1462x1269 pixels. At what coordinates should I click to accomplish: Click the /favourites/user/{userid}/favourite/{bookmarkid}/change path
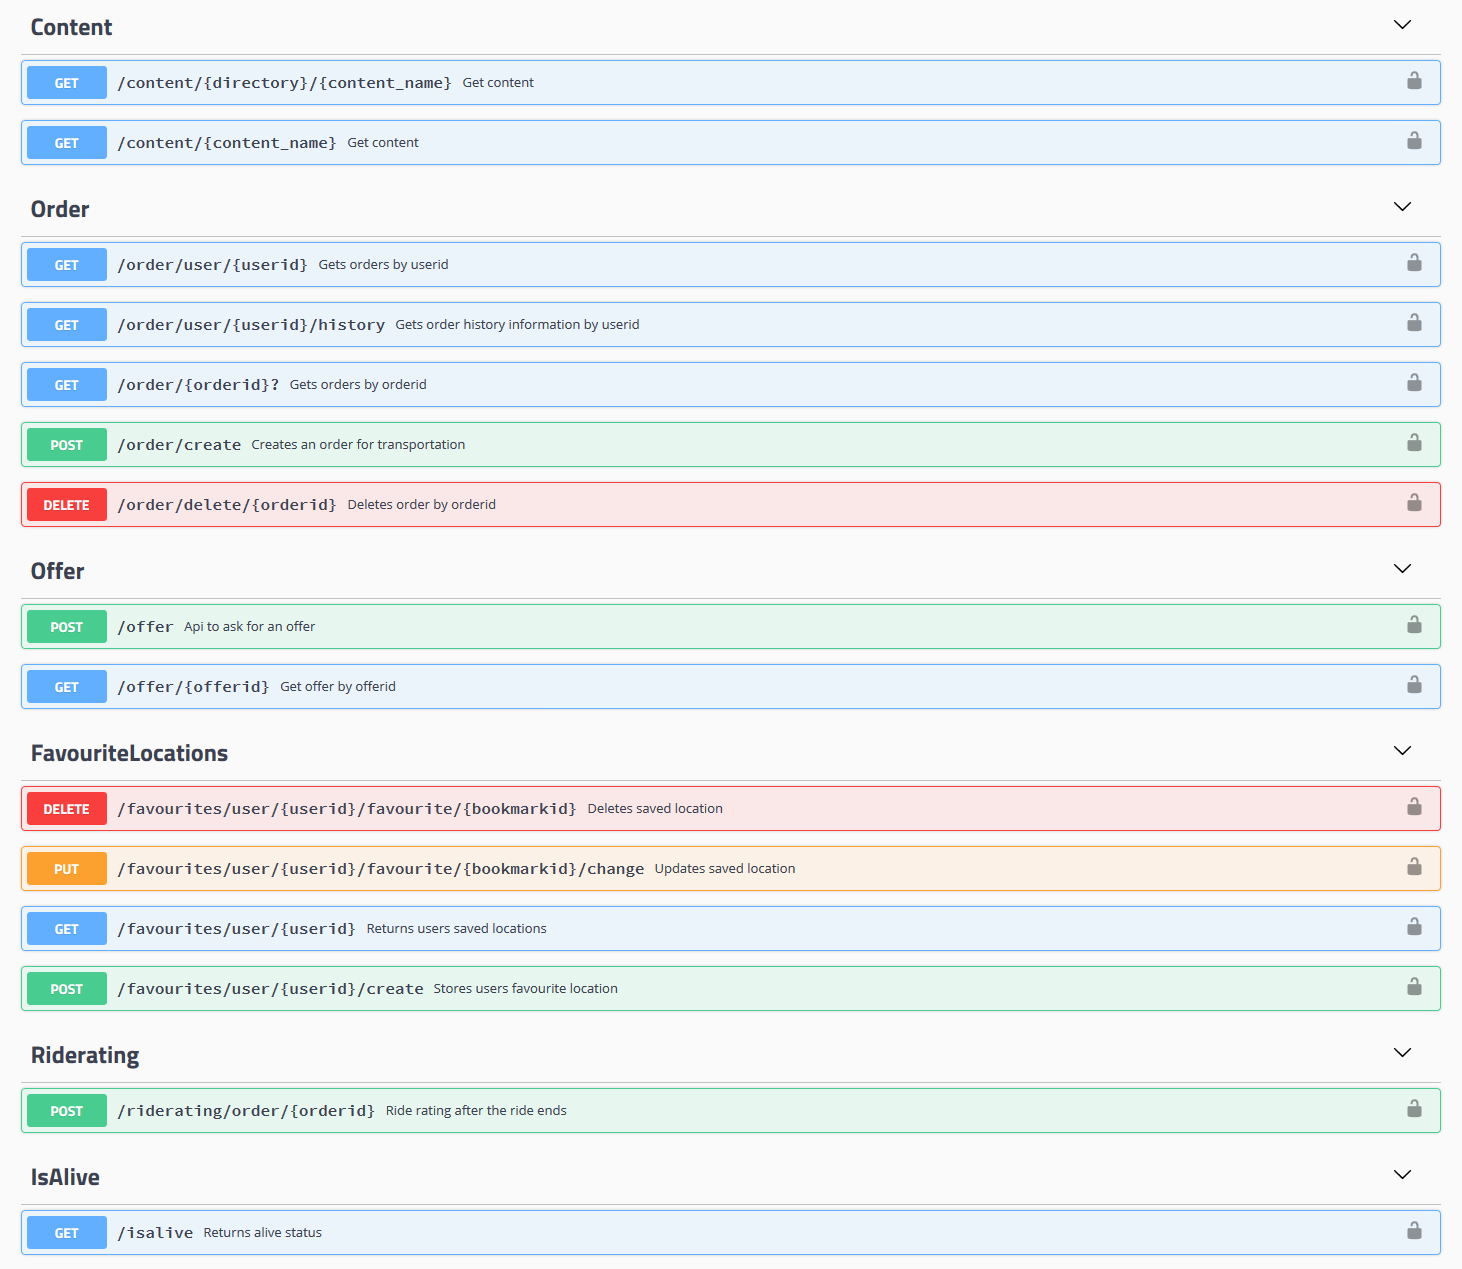(381, 869)
